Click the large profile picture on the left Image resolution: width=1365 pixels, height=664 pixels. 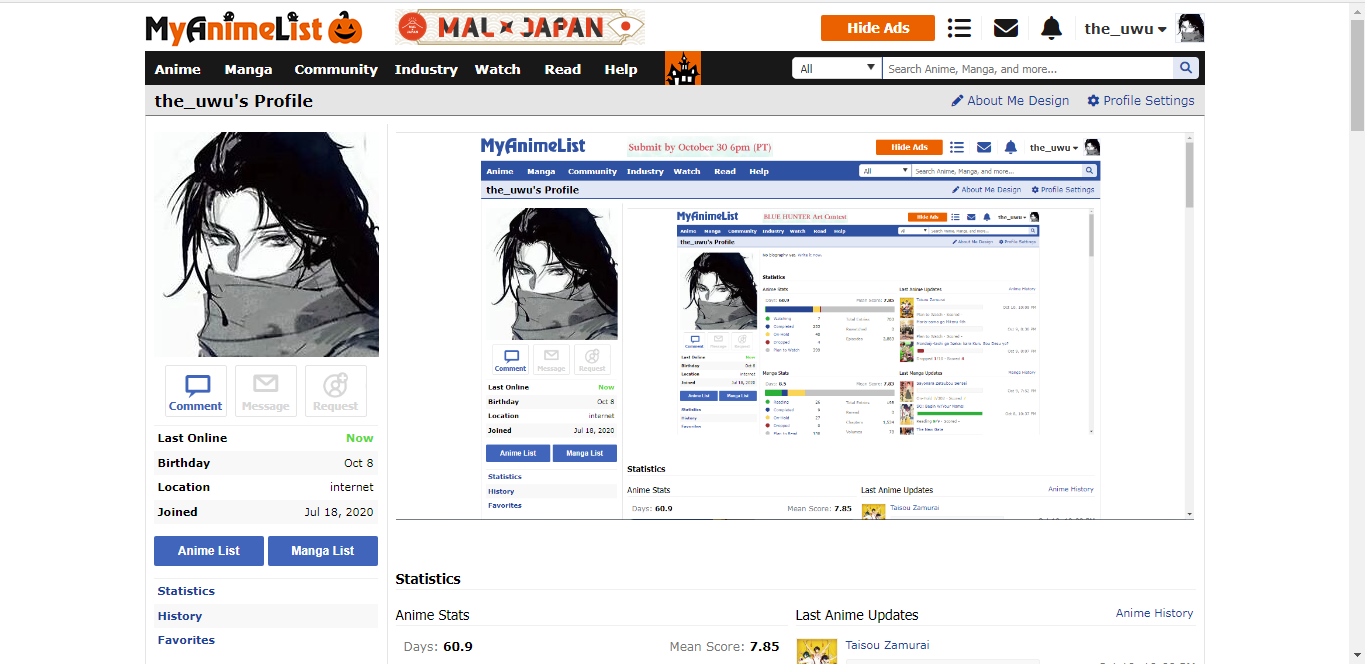click(267, 244)
